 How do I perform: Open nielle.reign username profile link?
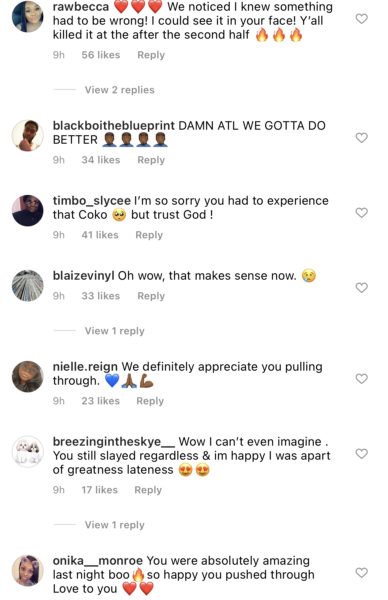point(85,367)
